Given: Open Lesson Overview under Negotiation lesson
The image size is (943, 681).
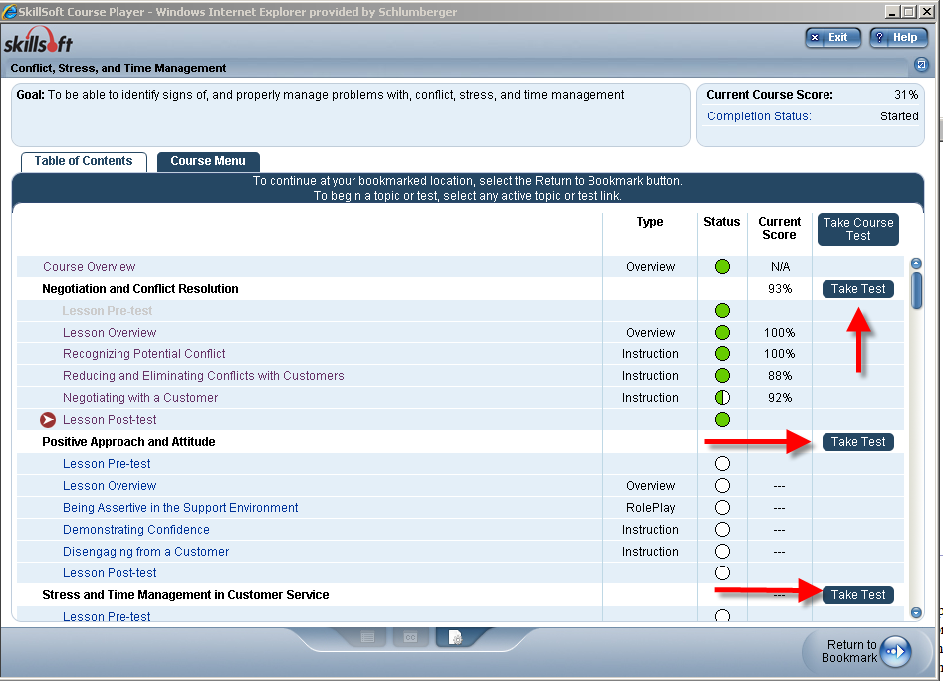Looking at the screenshot, I should (109, 333).
